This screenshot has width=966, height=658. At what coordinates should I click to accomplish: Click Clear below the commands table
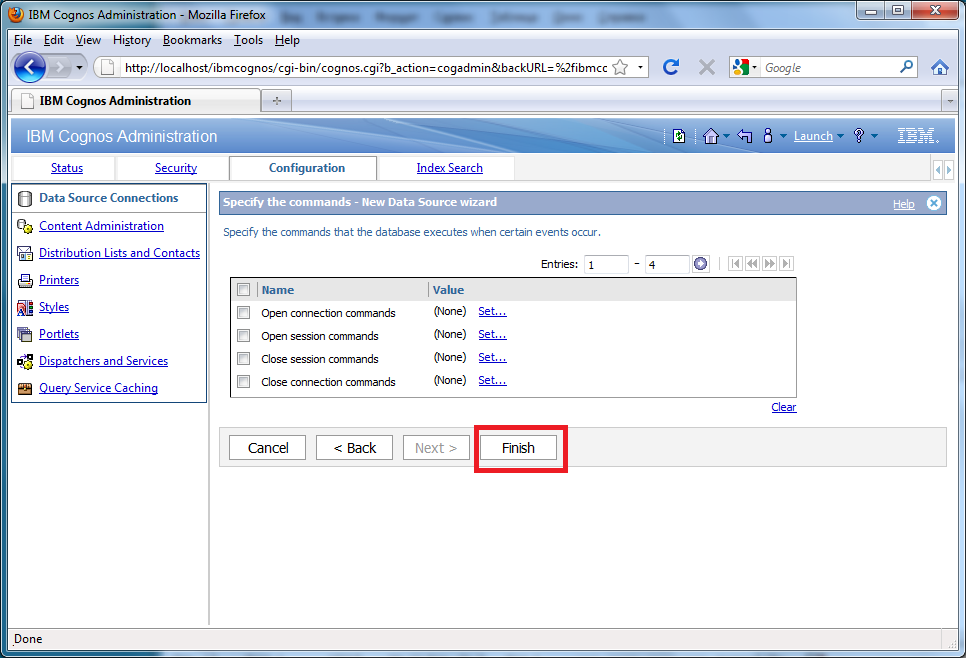784,407
